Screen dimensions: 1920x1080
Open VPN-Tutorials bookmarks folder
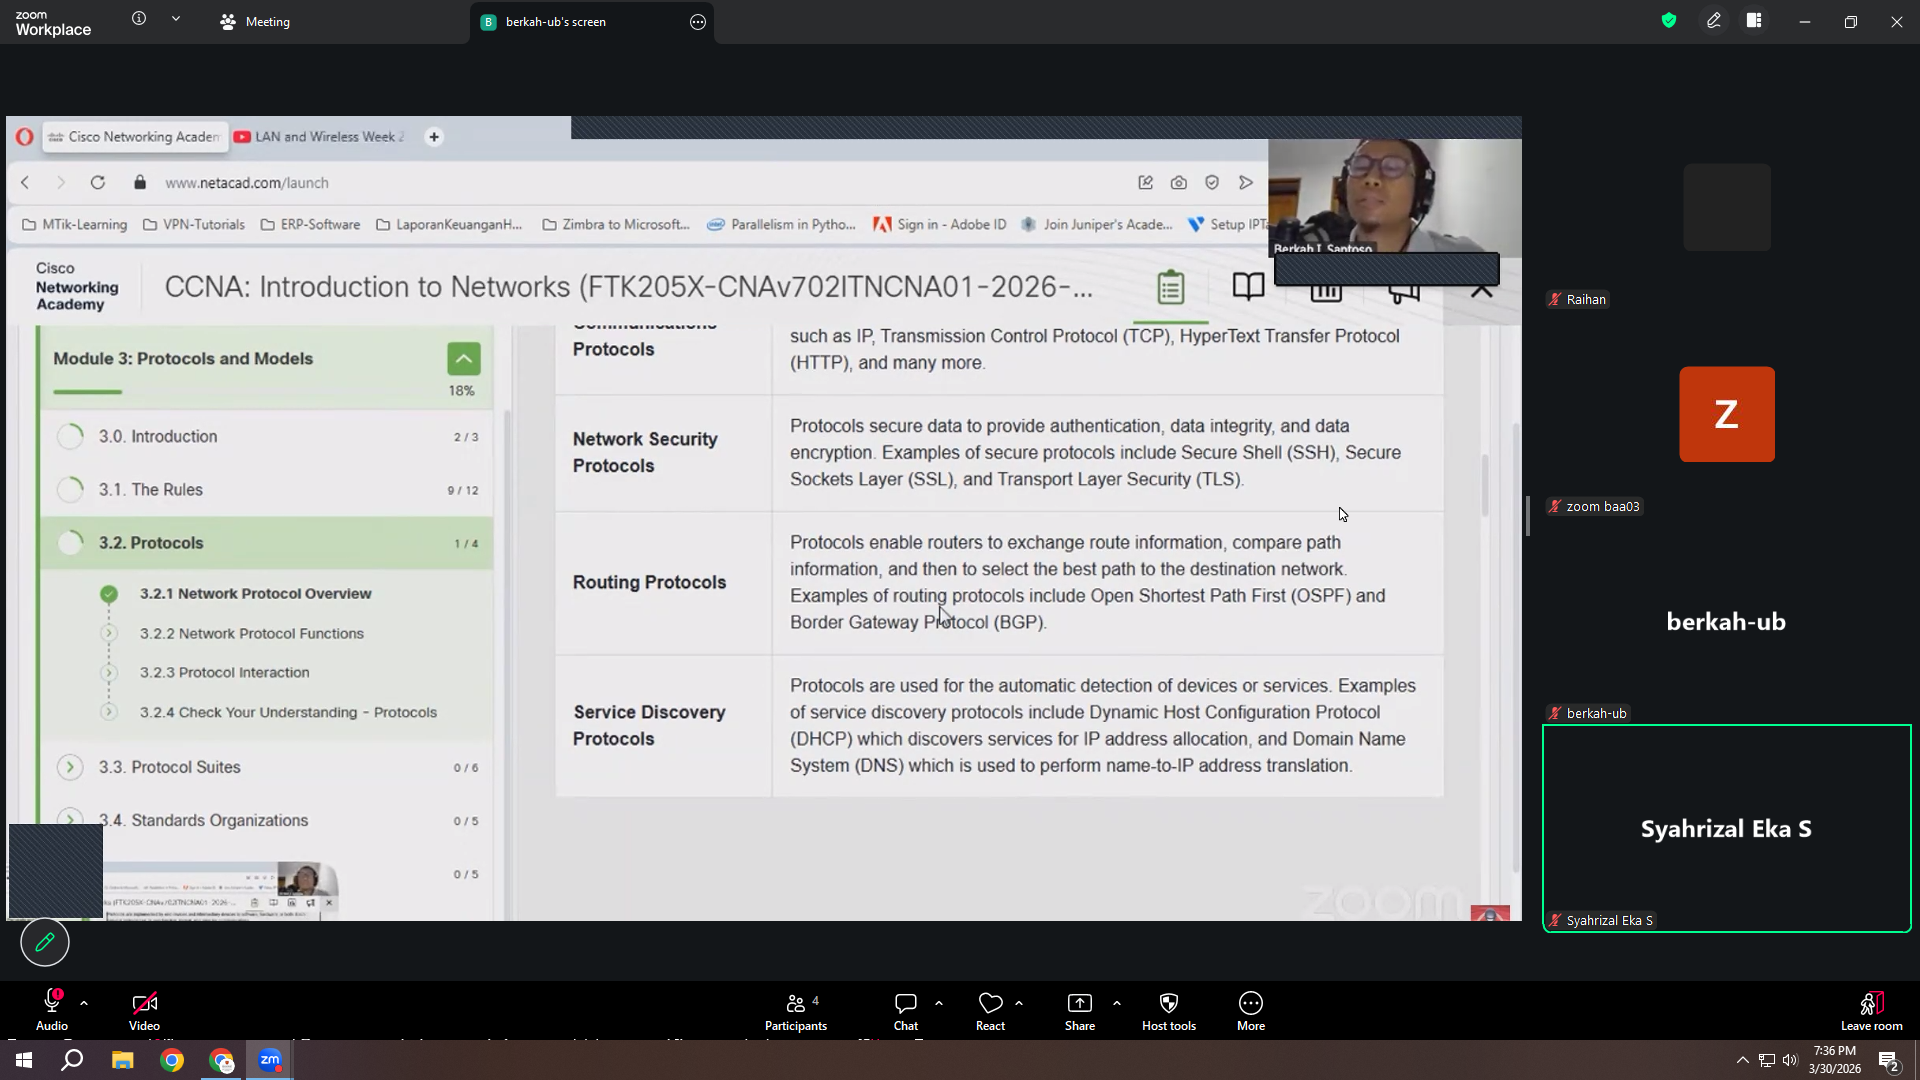tap(194, 225)
